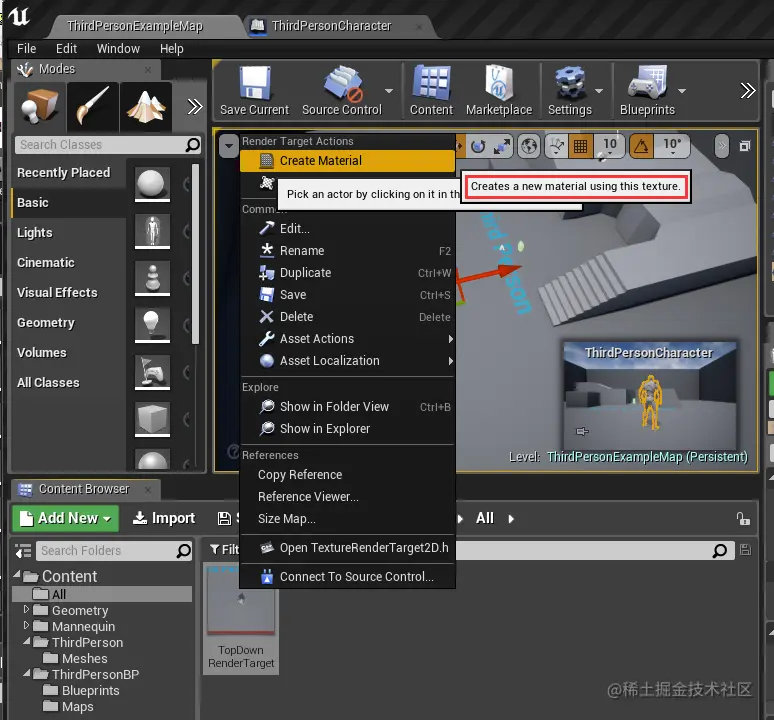774x720 pixels.
Task: Select All Classes category
Action: click(x=68, y=382)
